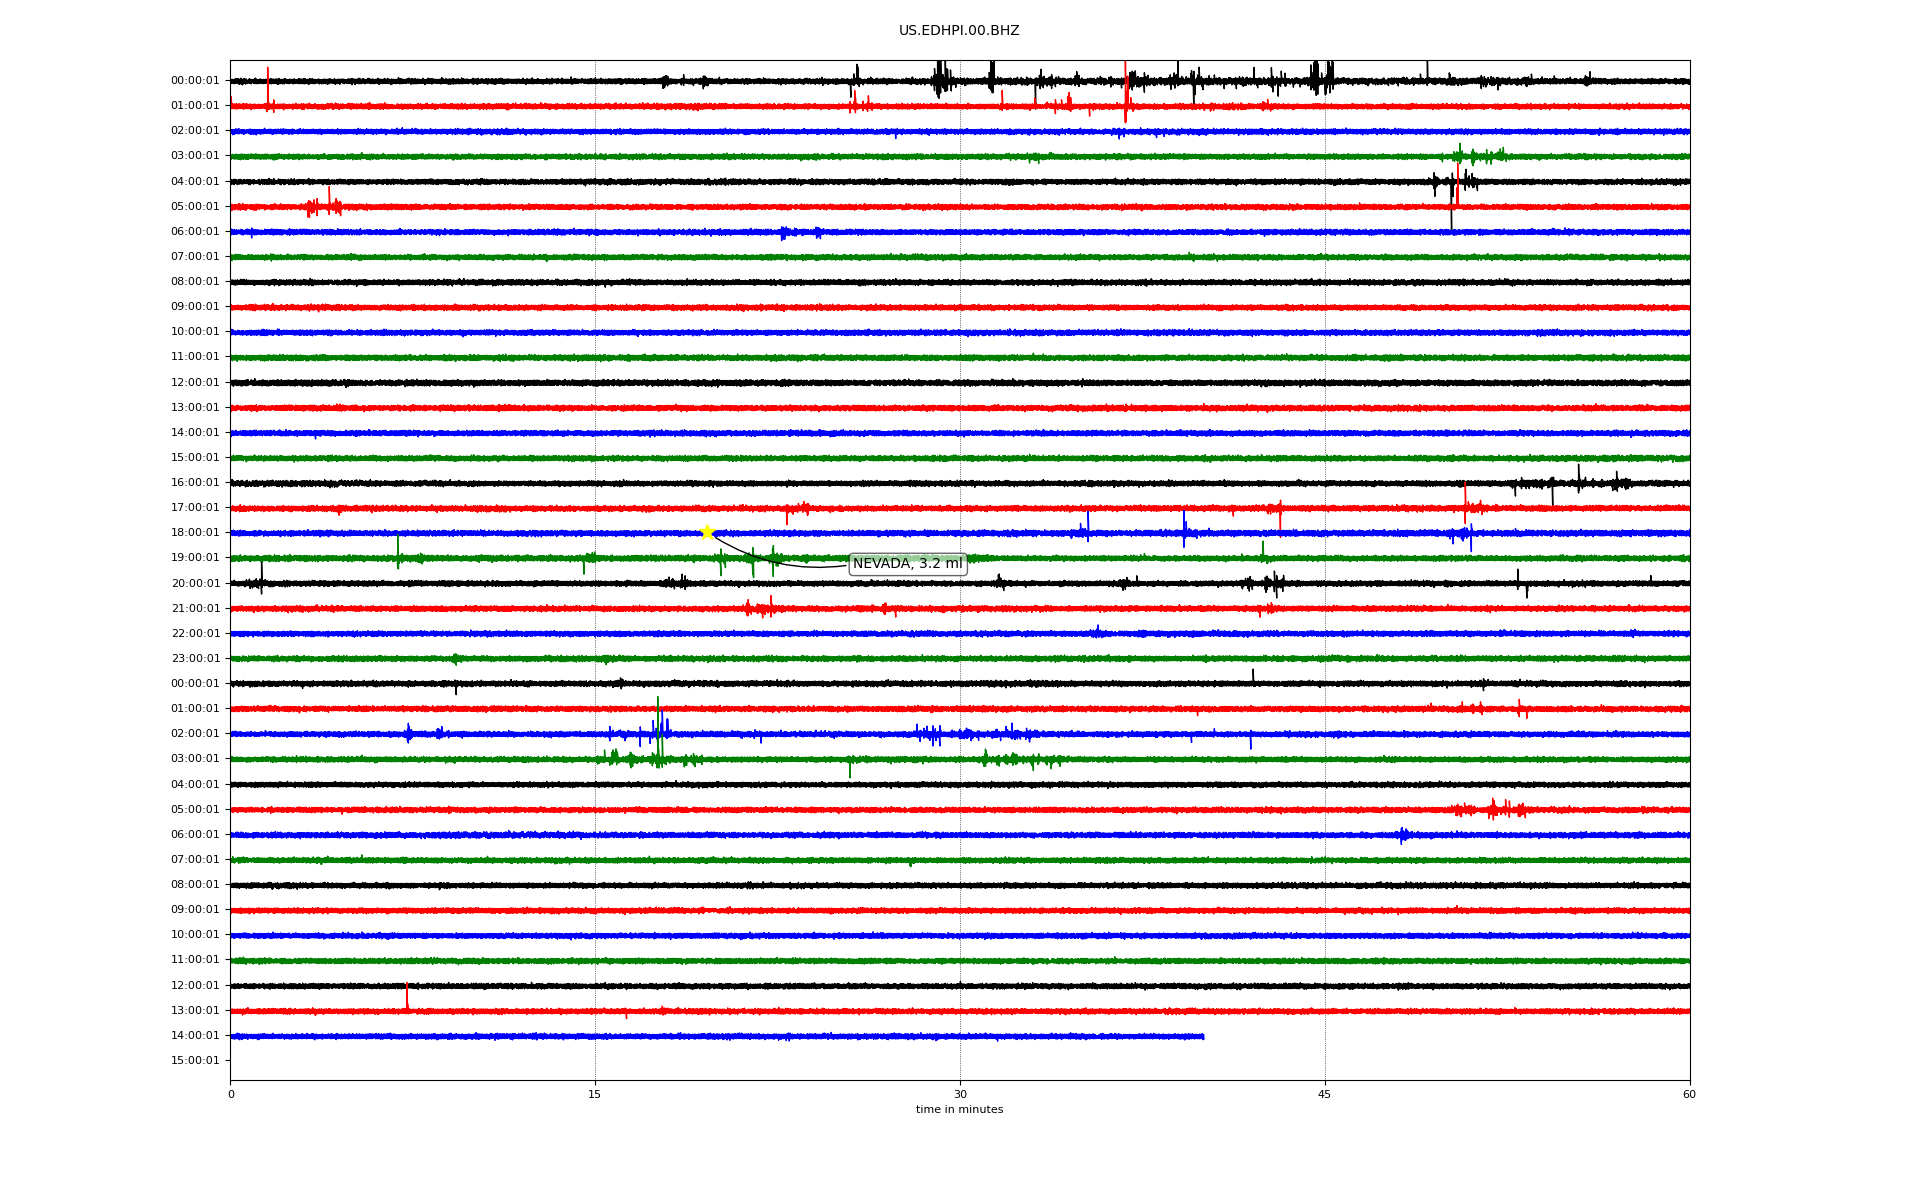Click the US.EDHPI.00.BHZ plot title

pos(959,31)
